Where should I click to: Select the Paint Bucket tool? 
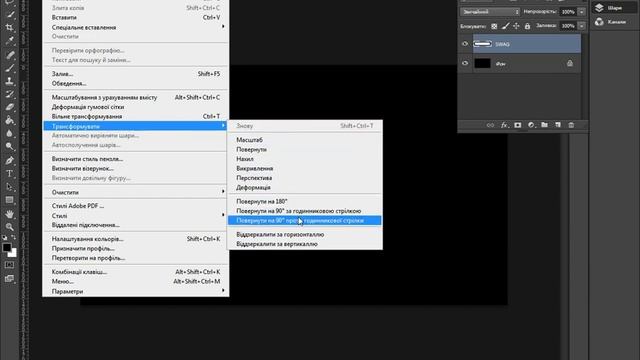tap(9, 120)
